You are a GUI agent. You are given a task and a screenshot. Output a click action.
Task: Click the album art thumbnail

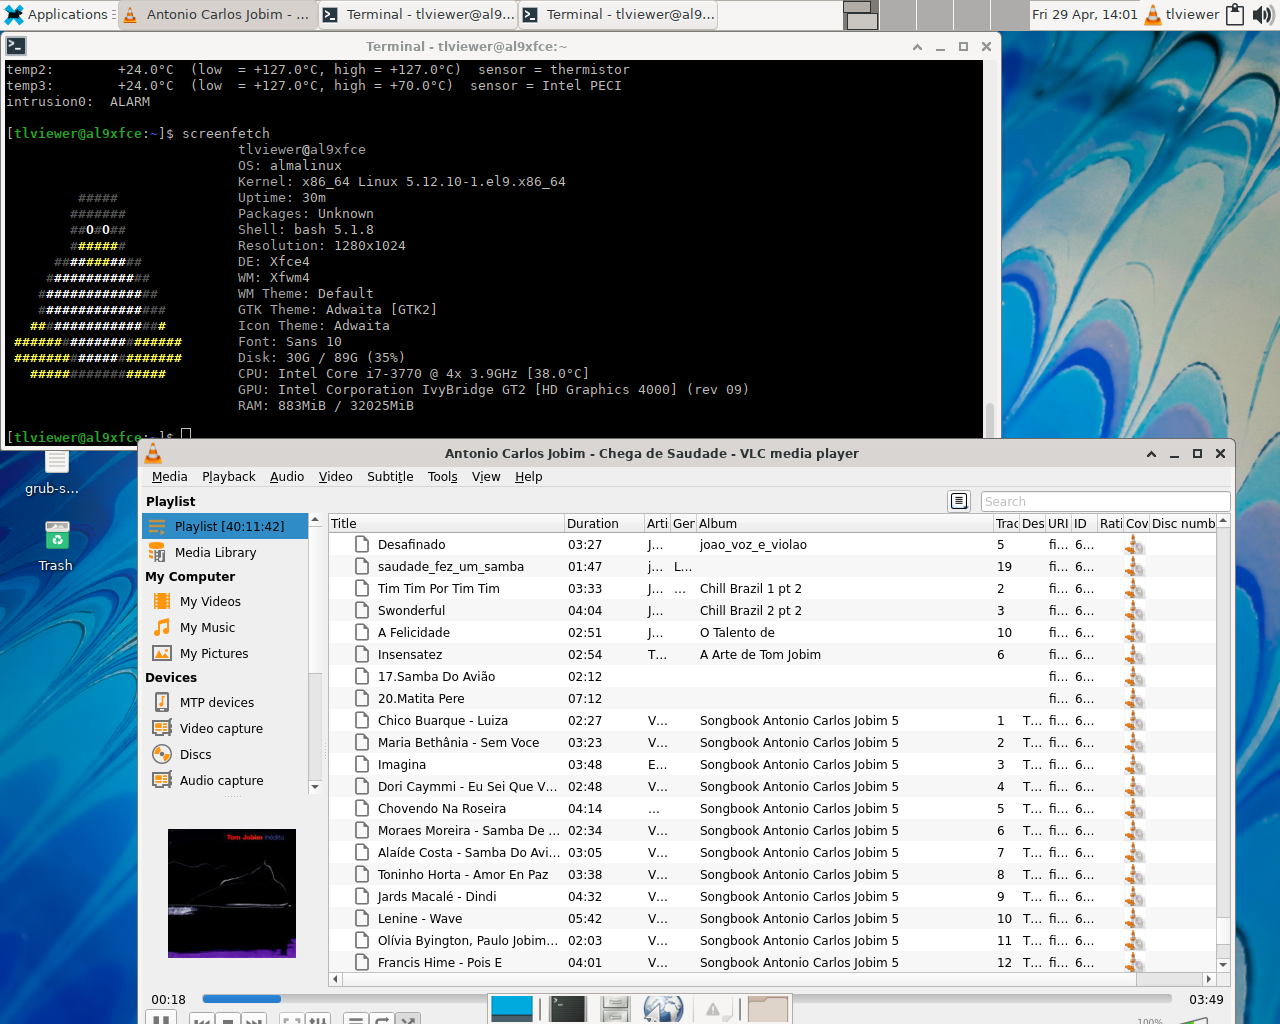[232, 893]
